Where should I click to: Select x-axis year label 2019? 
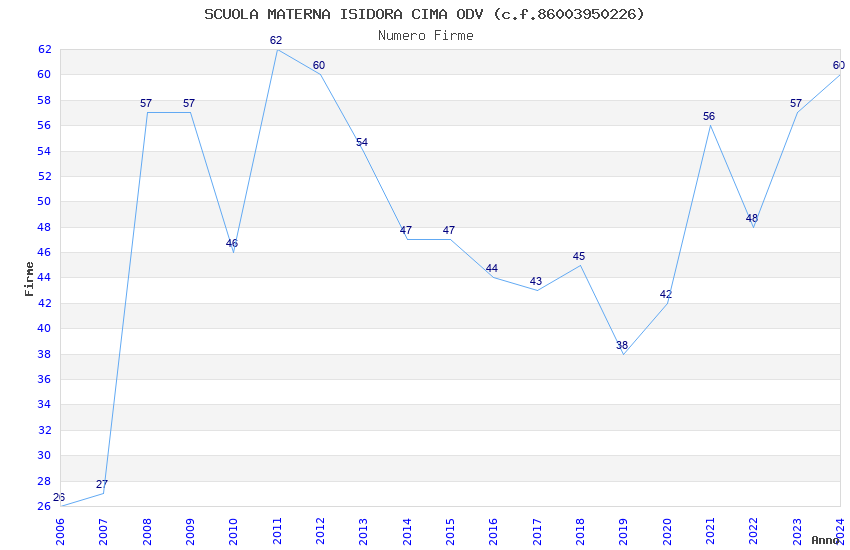[x=623, y=531]
